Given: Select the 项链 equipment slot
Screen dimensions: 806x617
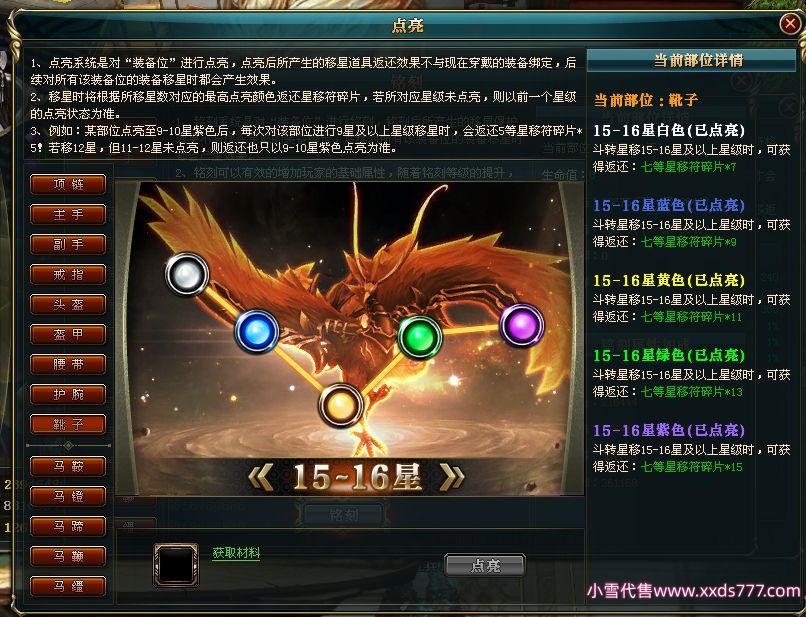Looking at the screenshot, I should click(x=68, y=185).
